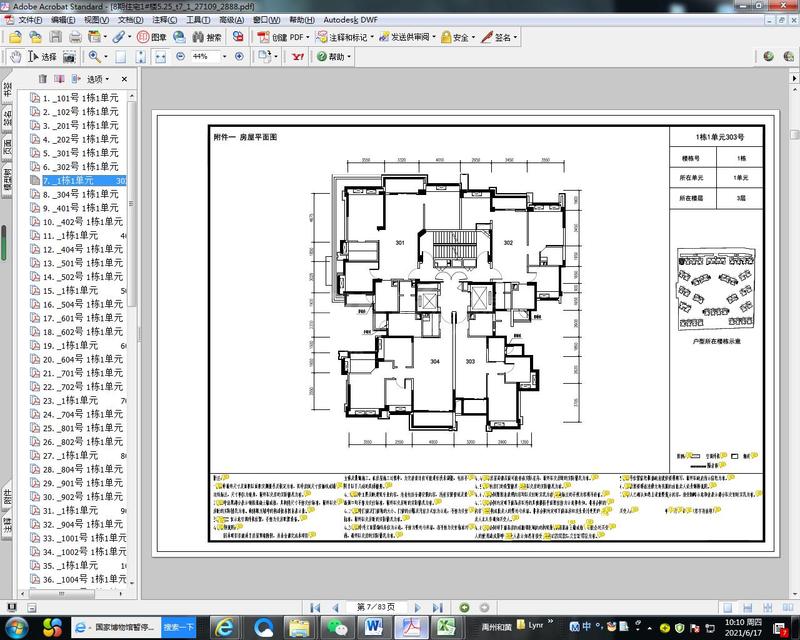Open 帮助 help toolbar dropdown

point(334,57)
